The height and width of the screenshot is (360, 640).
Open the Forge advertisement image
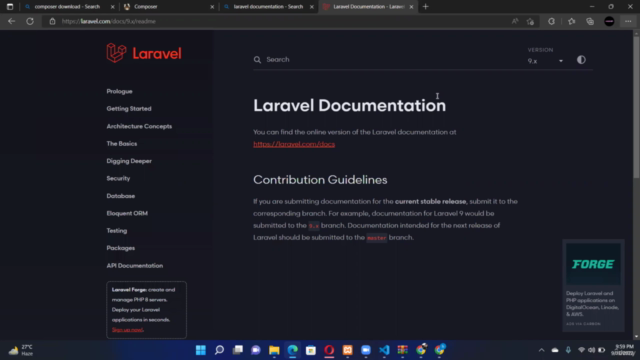pyautogui.click(x=593, y=264)
